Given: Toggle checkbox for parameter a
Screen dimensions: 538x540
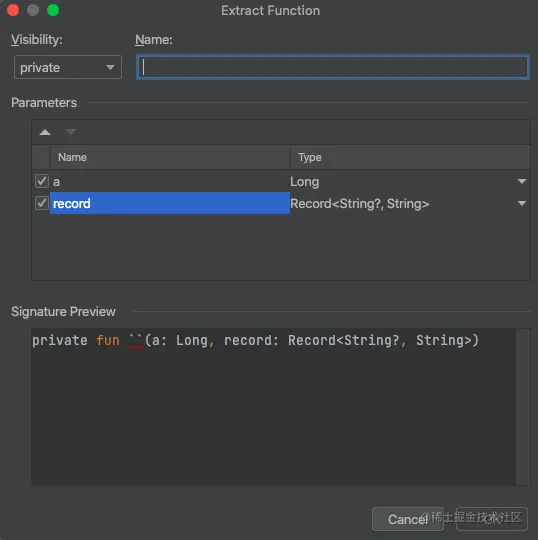Looking at the screenshot, I should pyautogui.click(x=42, y=181).
